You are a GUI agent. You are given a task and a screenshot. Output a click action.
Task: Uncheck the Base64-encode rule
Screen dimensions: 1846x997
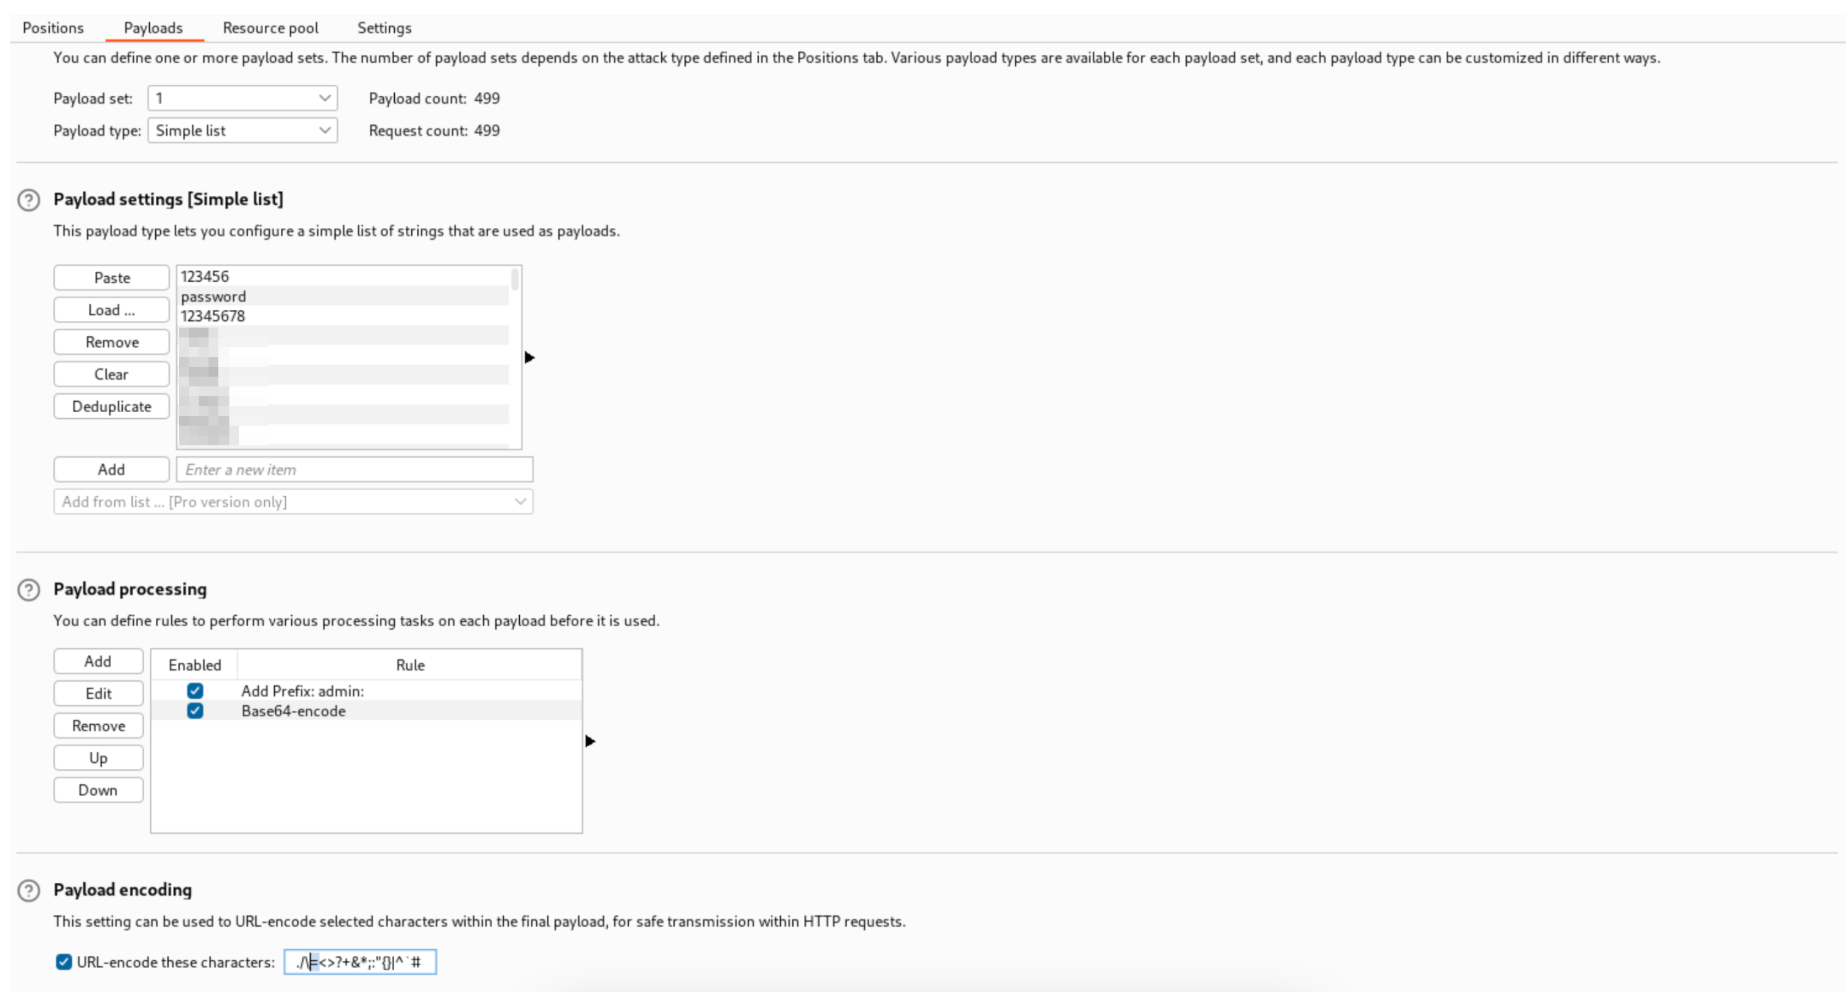coord(195,711)
